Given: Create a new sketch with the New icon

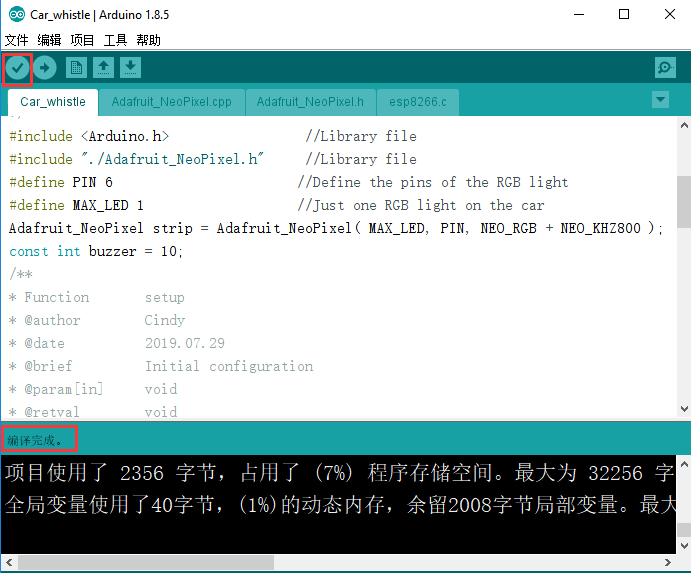Looking at the screenshot, I should [x=76, y=67].
